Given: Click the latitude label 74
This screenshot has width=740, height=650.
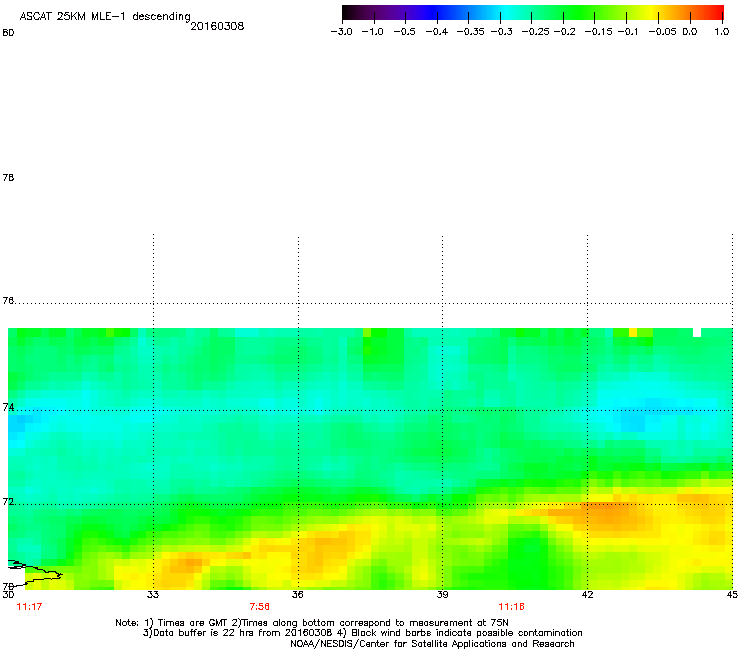Looking at the screenshot, I should tap(8, 407).
